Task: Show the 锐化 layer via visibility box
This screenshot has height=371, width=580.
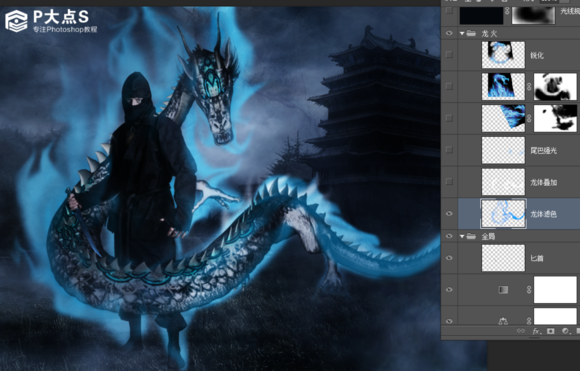Action: coord(449,54)
